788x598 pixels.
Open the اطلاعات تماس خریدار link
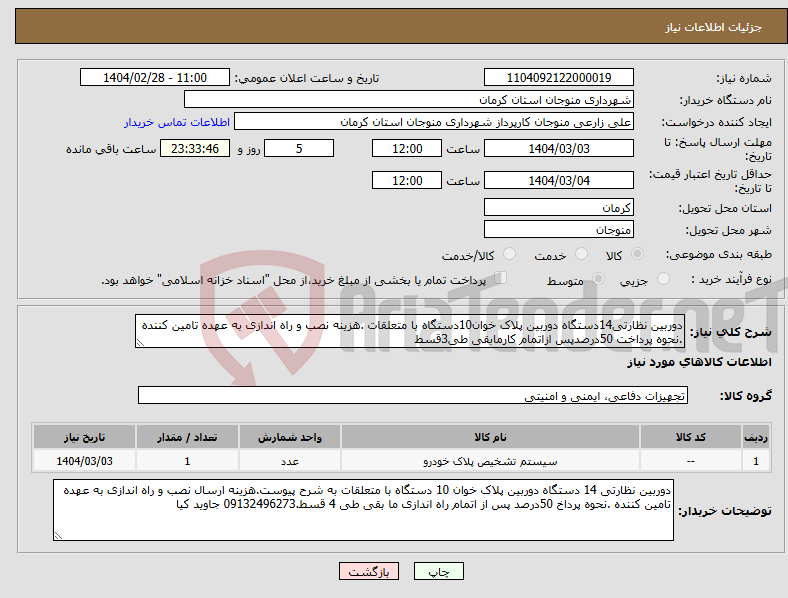click(x=177, y=122)
